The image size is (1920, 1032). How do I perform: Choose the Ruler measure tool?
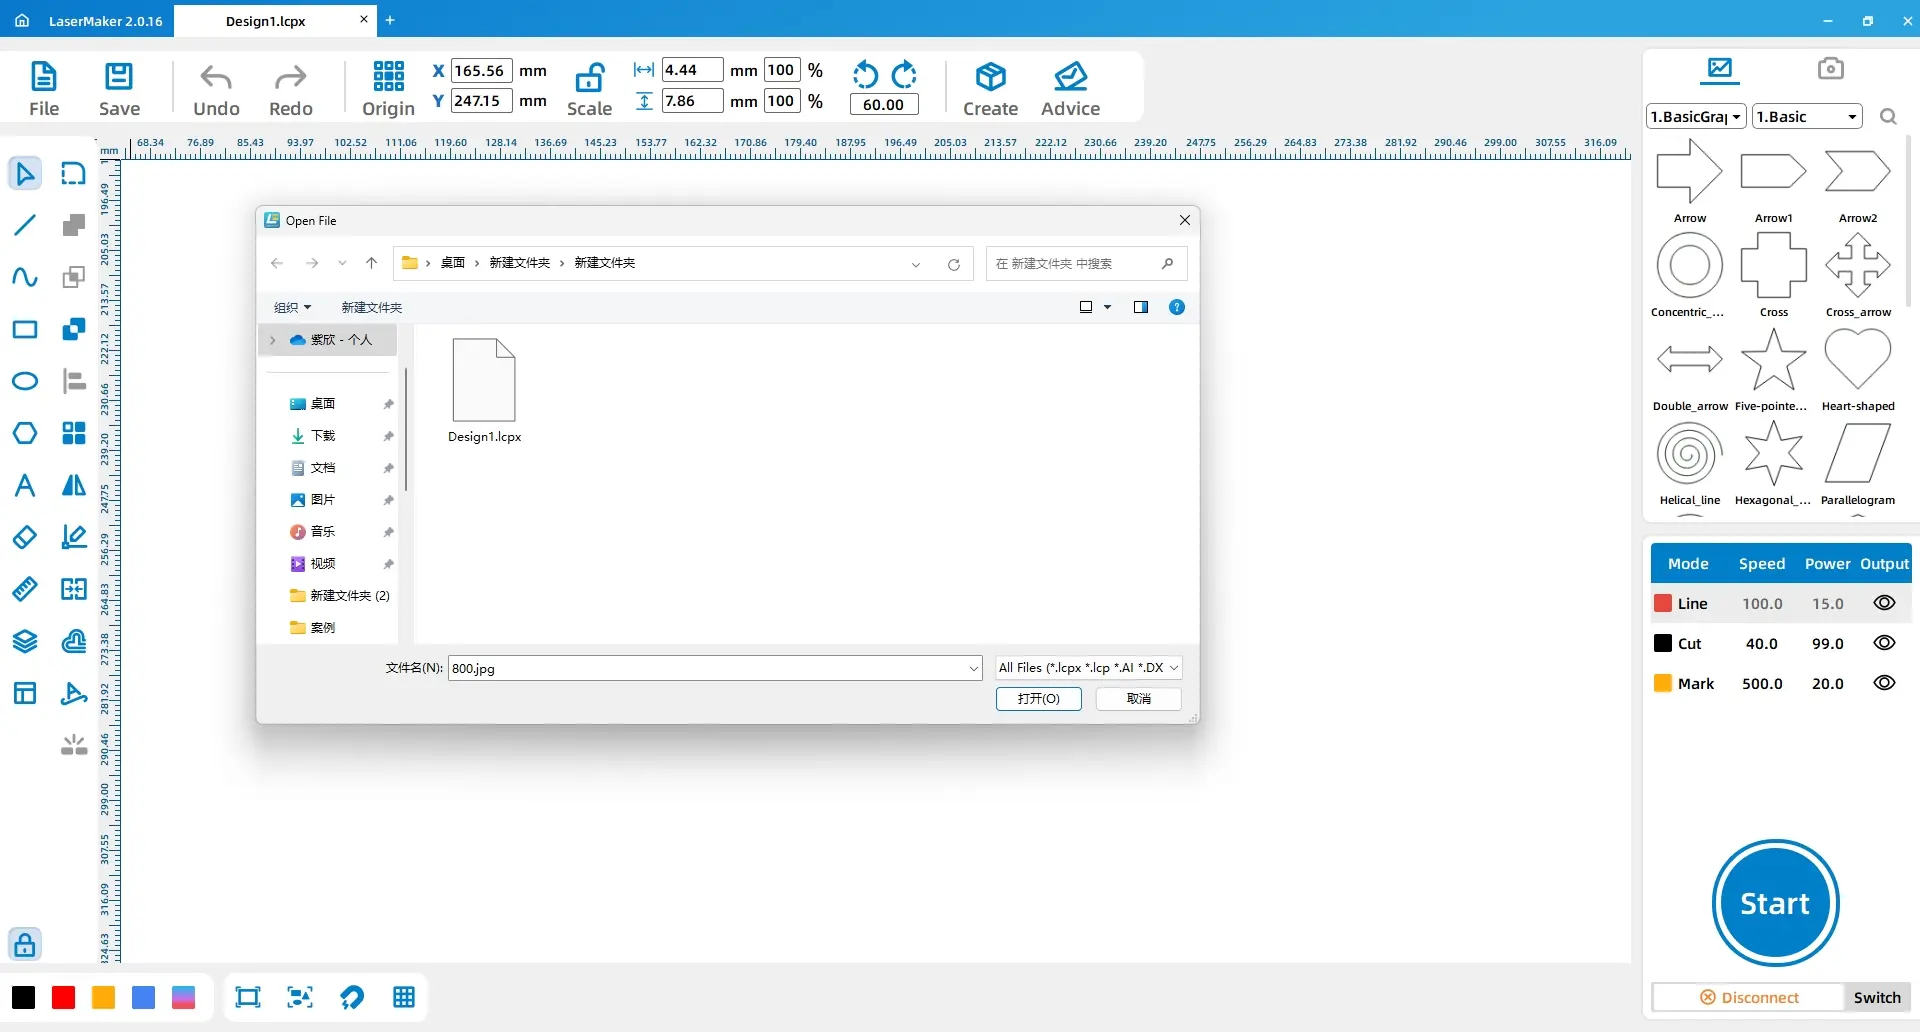pyautogui.click(x=25, y=589)
